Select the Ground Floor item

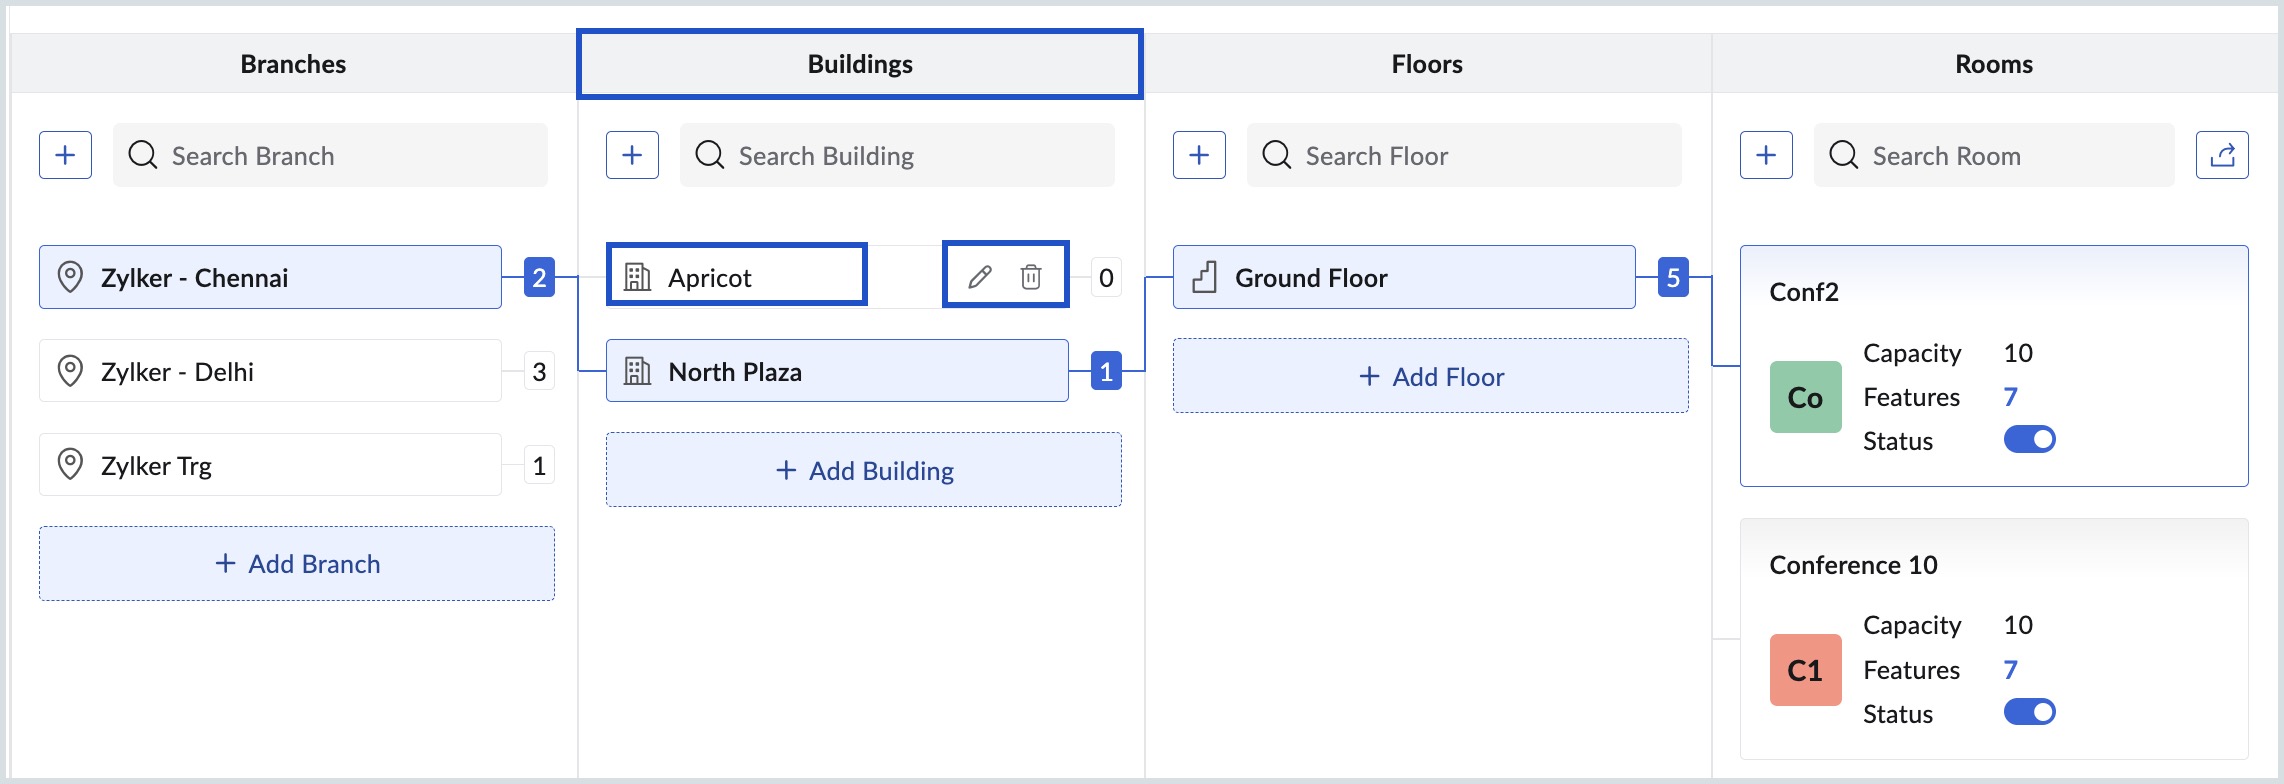coord(1403,277)
